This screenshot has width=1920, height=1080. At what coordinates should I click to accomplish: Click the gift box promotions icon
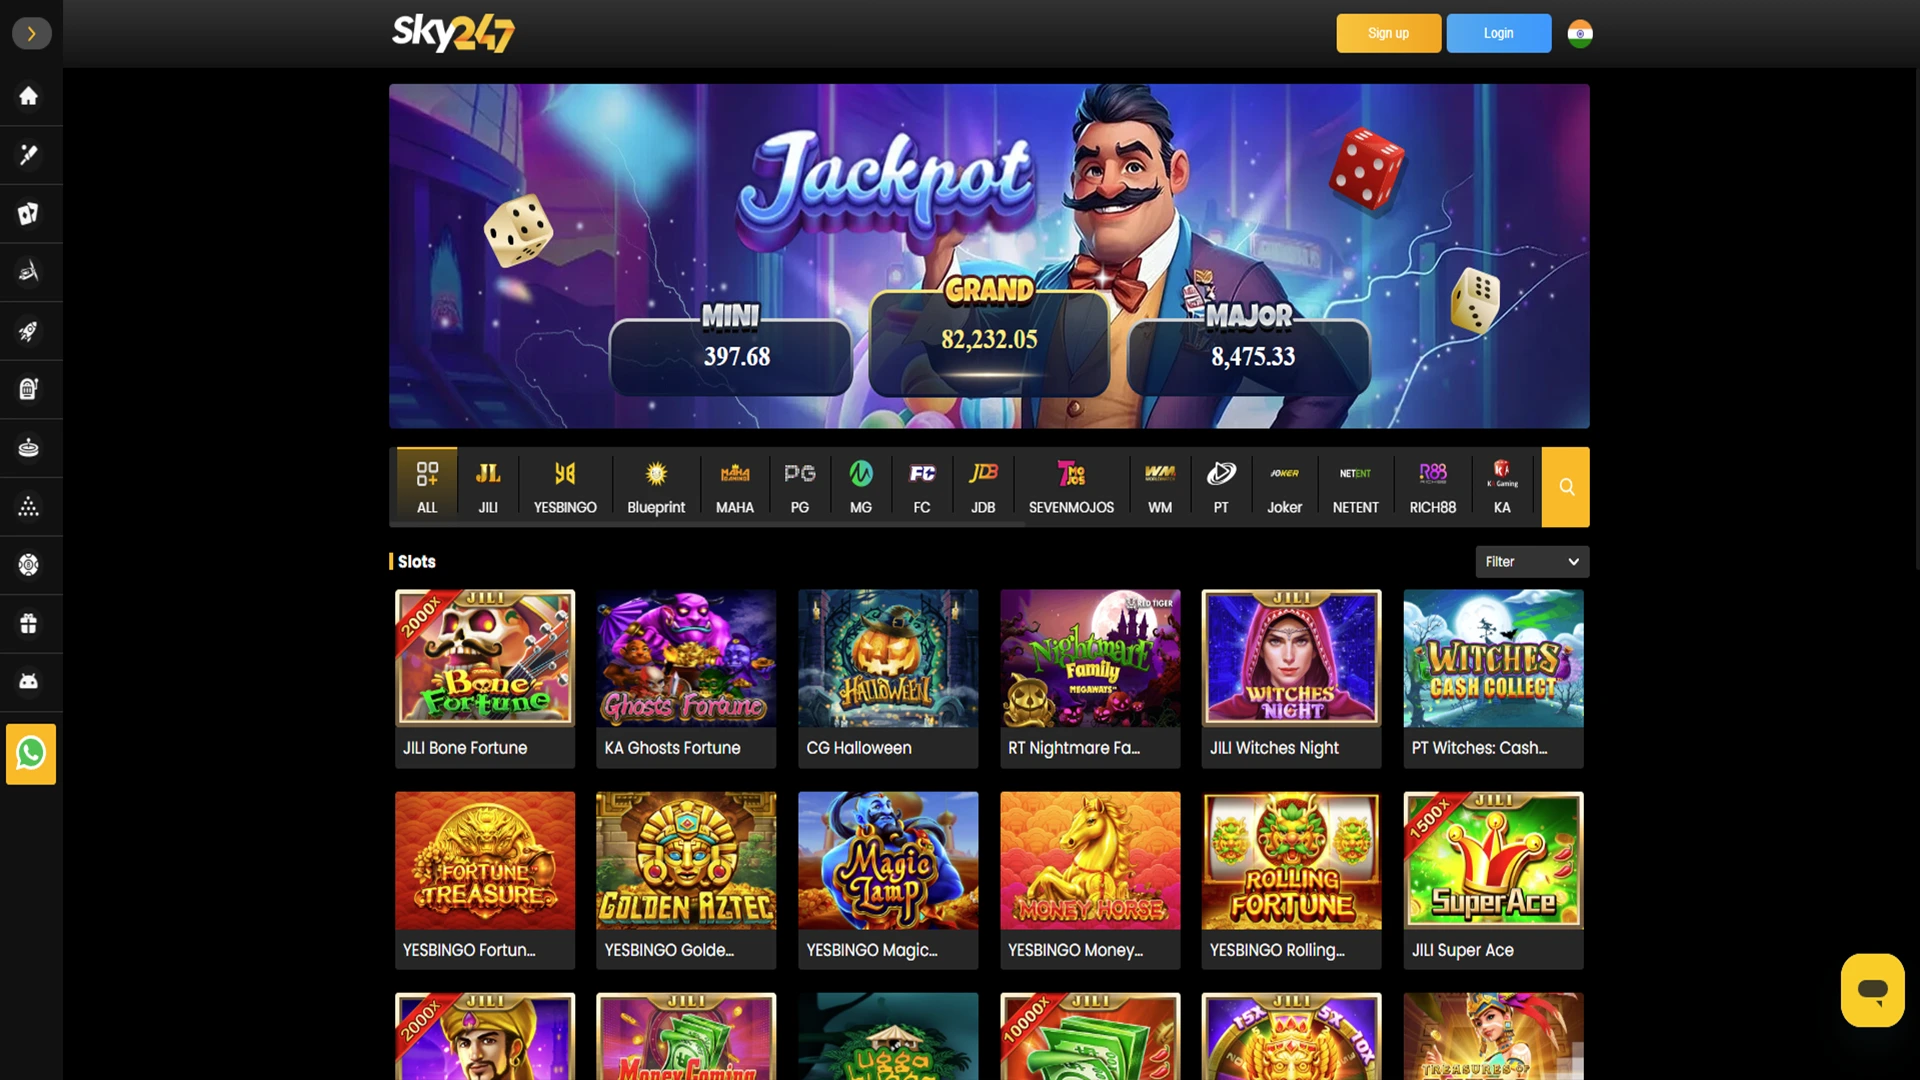point(29,623)
